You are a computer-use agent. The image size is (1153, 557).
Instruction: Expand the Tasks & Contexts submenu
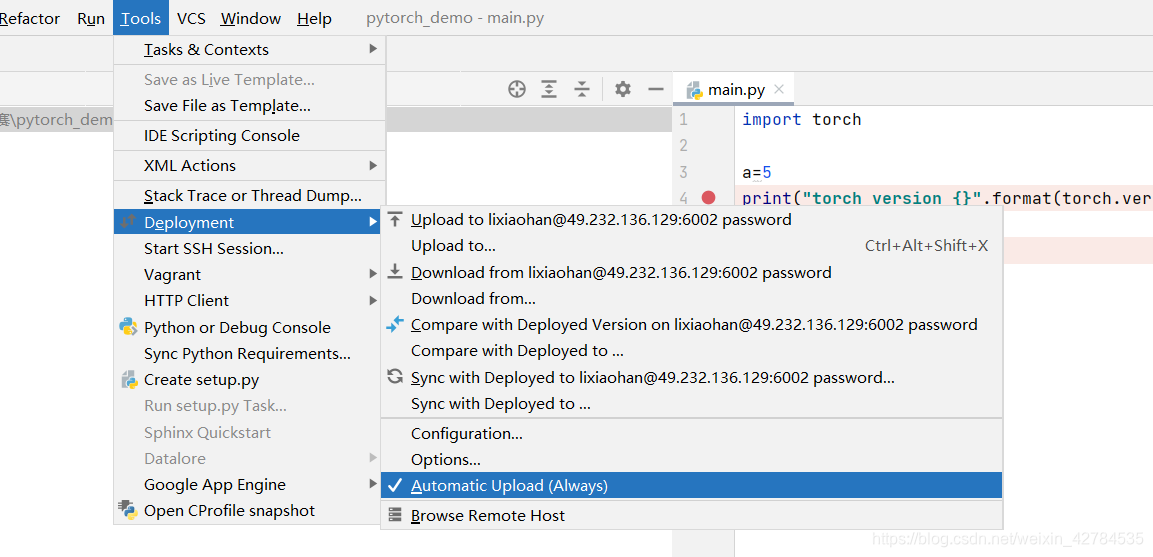[x=249, y=49]
